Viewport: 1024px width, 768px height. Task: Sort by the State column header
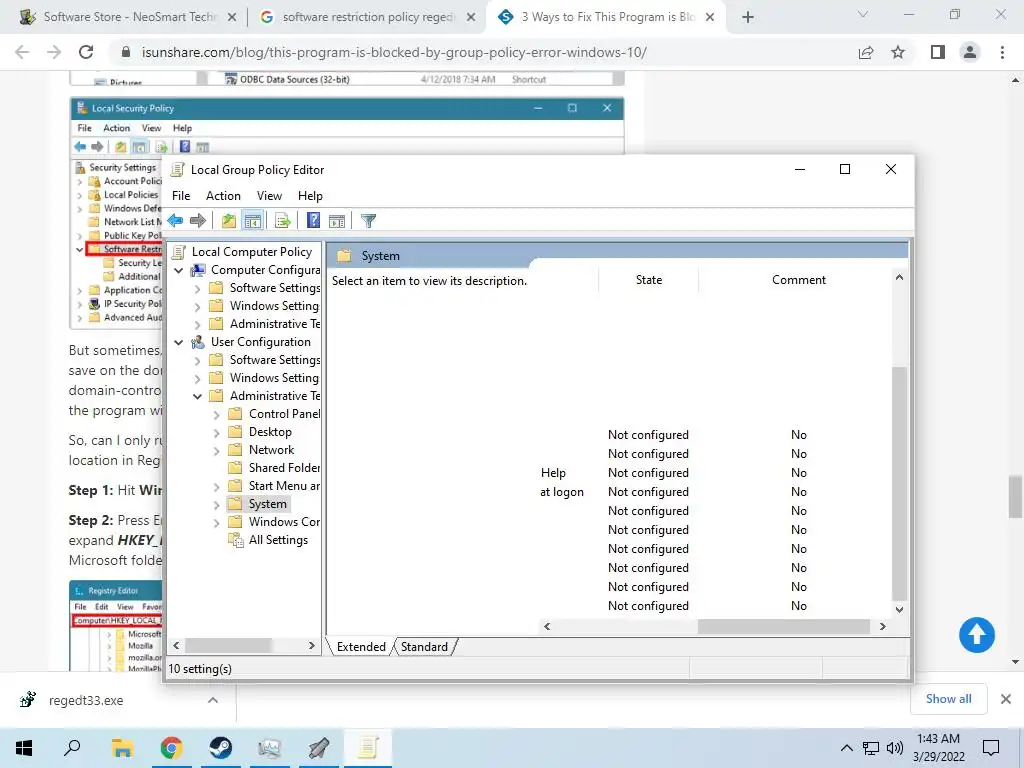click(x=648, y=280)
